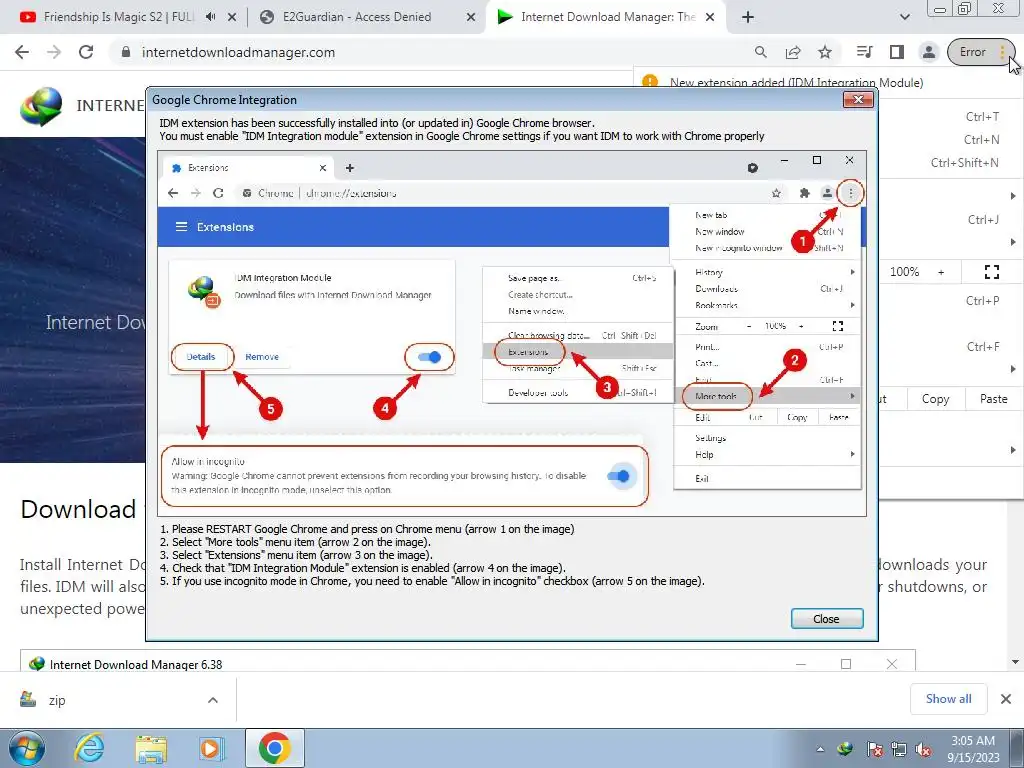Open the Chrome profile avatar
This screenshot has height=768, width=1024.
pyautogui.click(x=929, y=52)
